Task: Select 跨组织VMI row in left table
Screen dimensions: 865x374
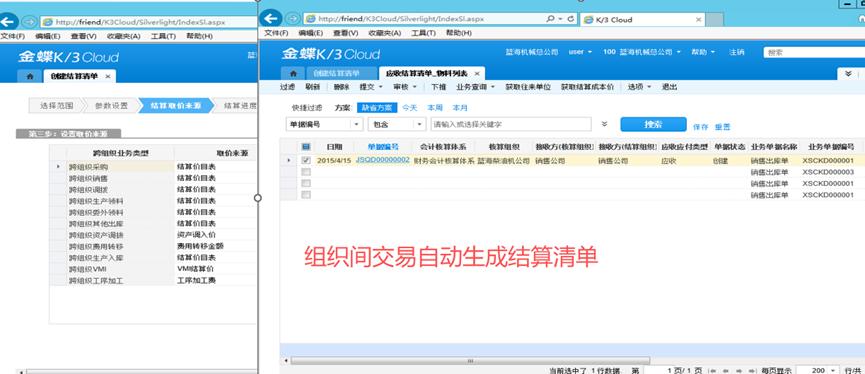Action: point(153,269)
